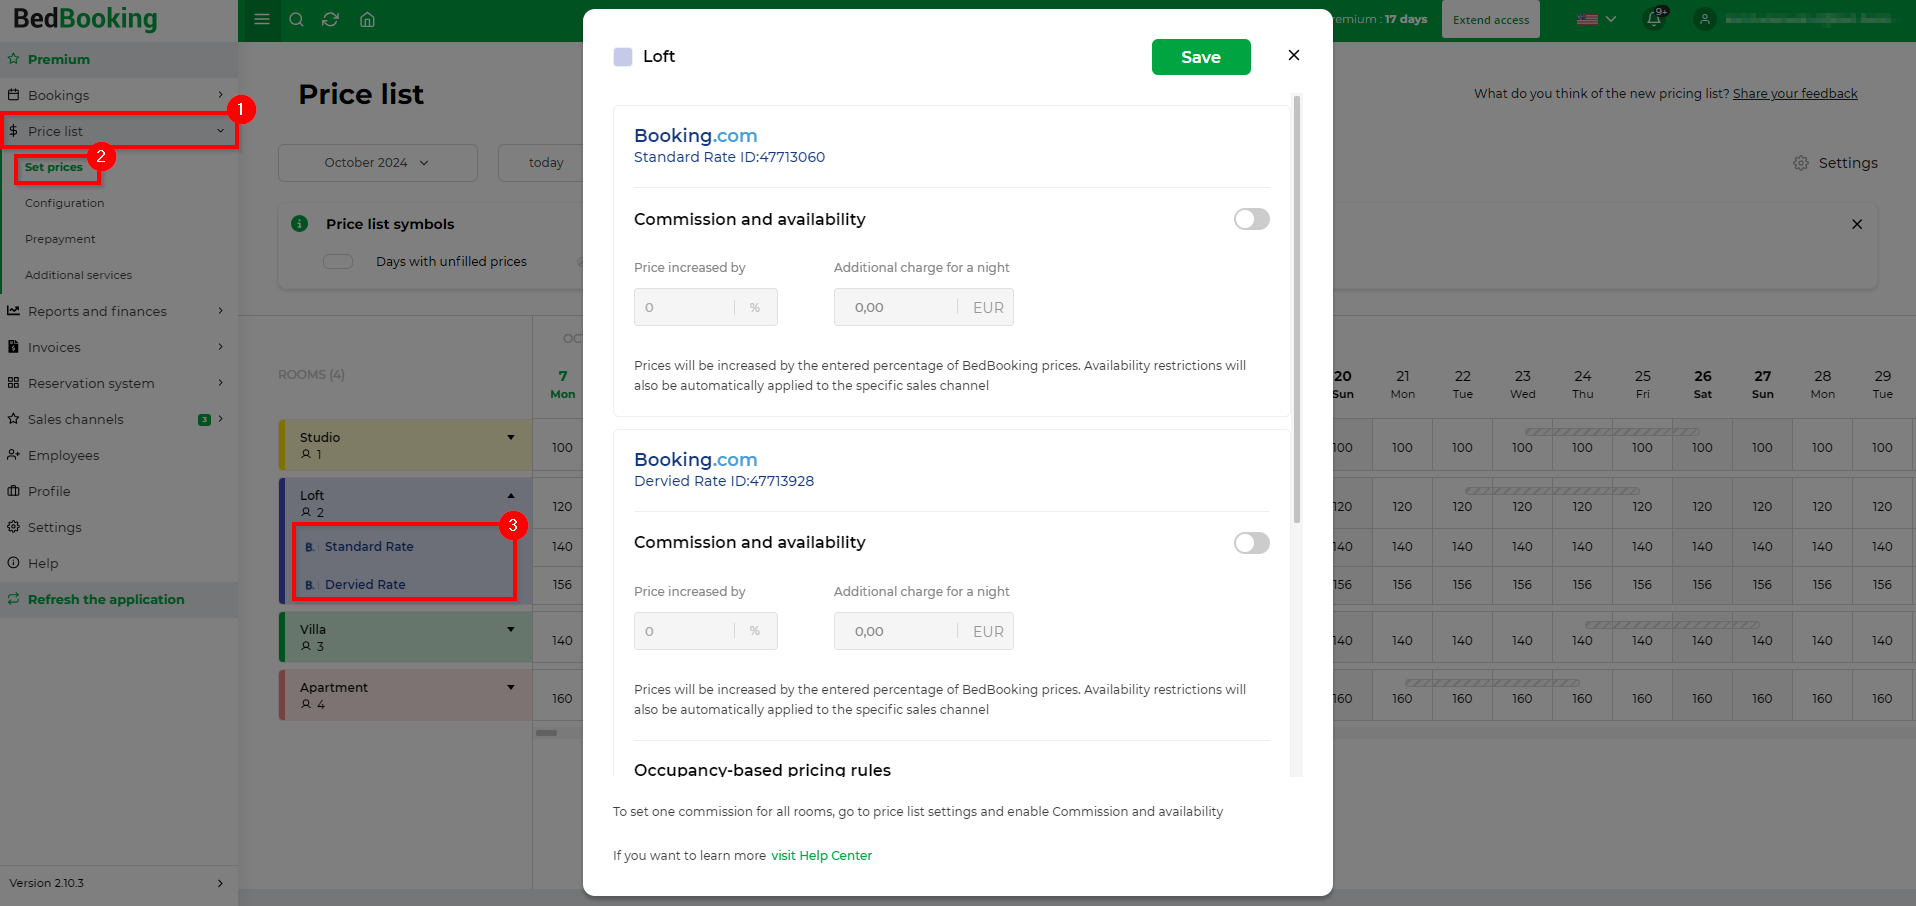Screen dimensions: 1916x906
Task: Click the Employees person icon
Action: pyautogui.click(x=14, y=455)
